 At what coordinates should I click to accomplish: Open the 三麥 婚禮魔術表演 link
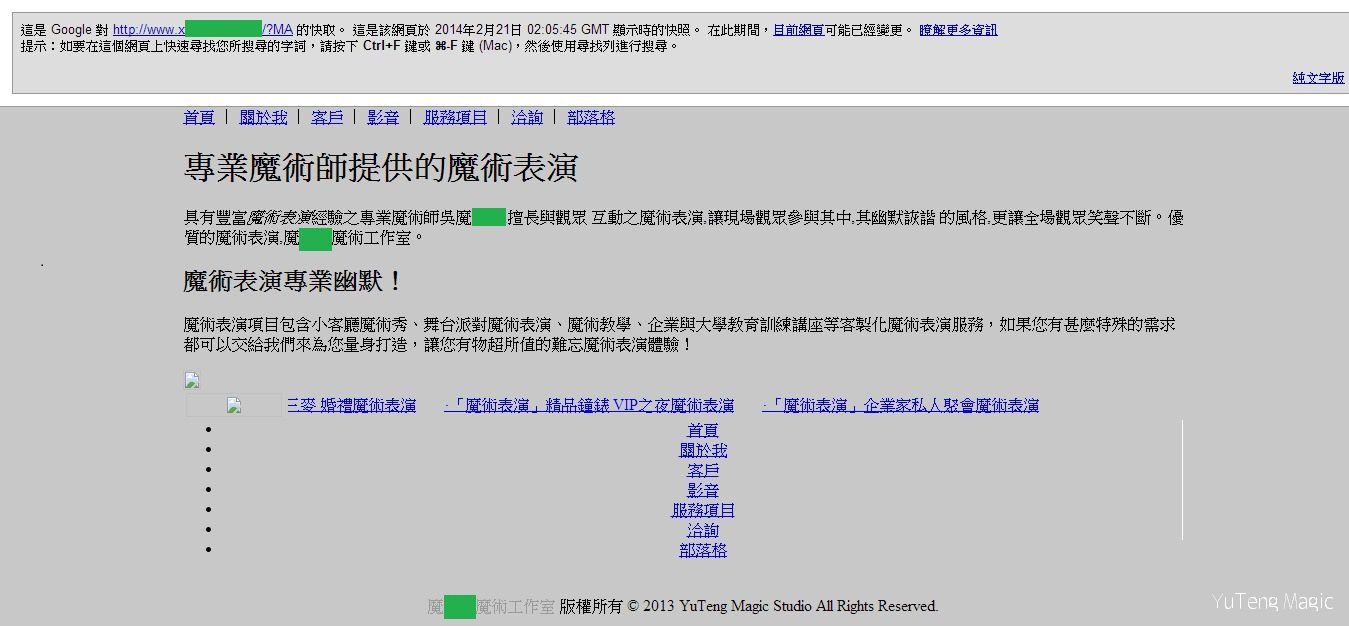click(351, 405)
